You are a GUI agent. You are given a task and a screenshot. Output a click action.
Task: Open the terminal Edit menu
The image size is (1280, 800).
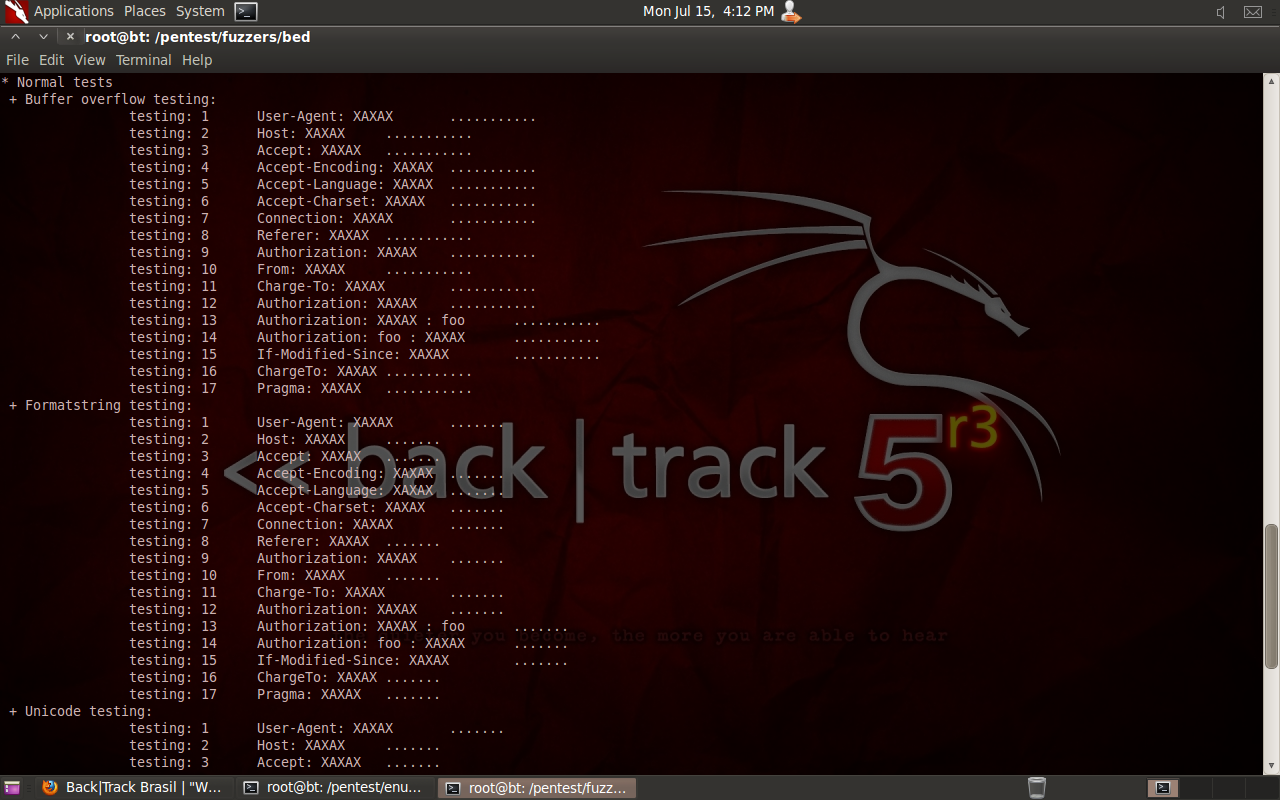(x=51, y=60)
